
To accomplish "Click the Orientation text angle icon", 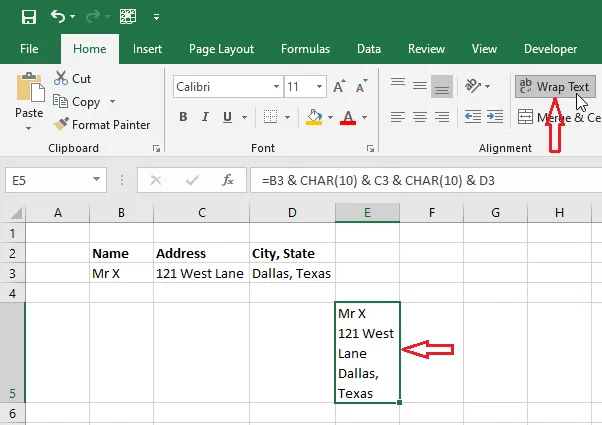I will [473, 86].
